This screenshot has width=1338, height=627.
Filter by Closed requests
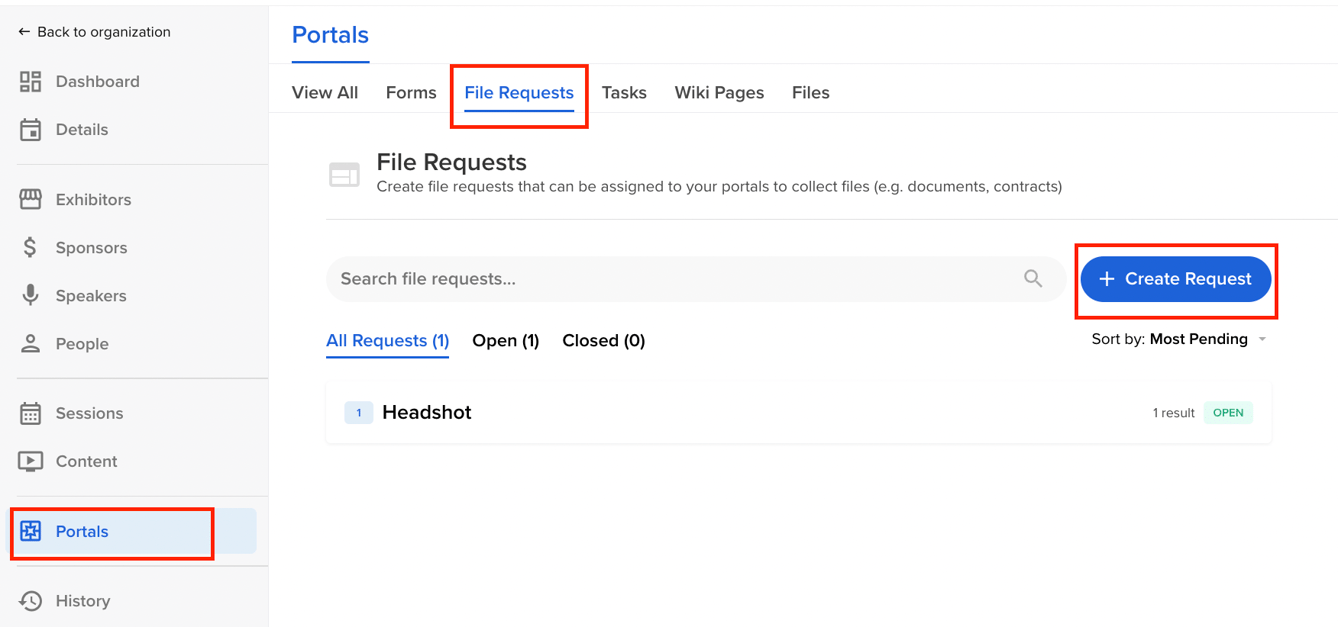point(603,340)
